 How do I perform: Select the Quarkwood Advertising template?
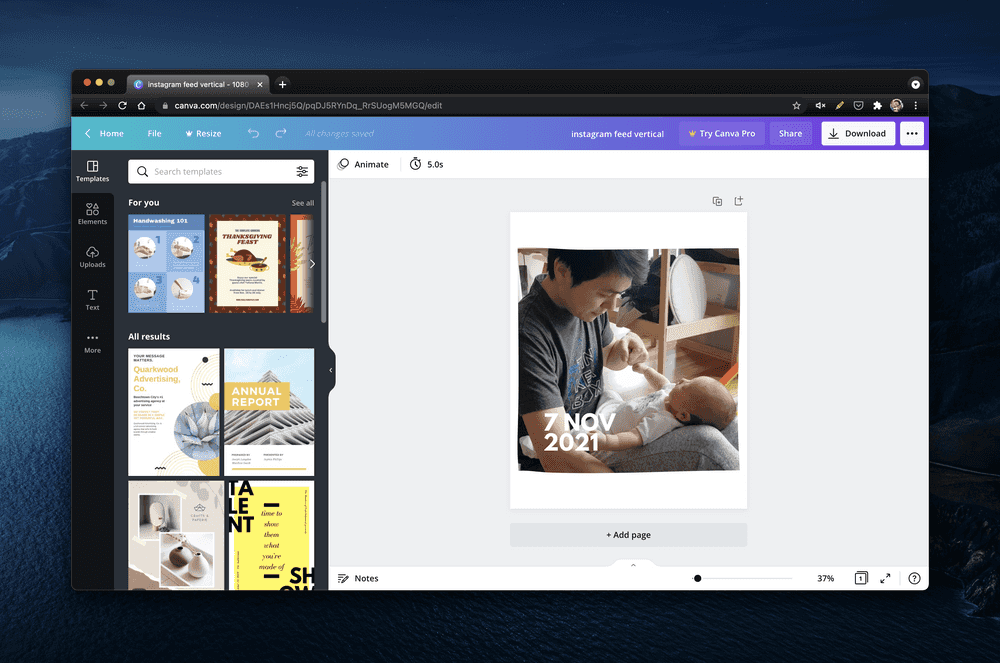coord(173,412)
